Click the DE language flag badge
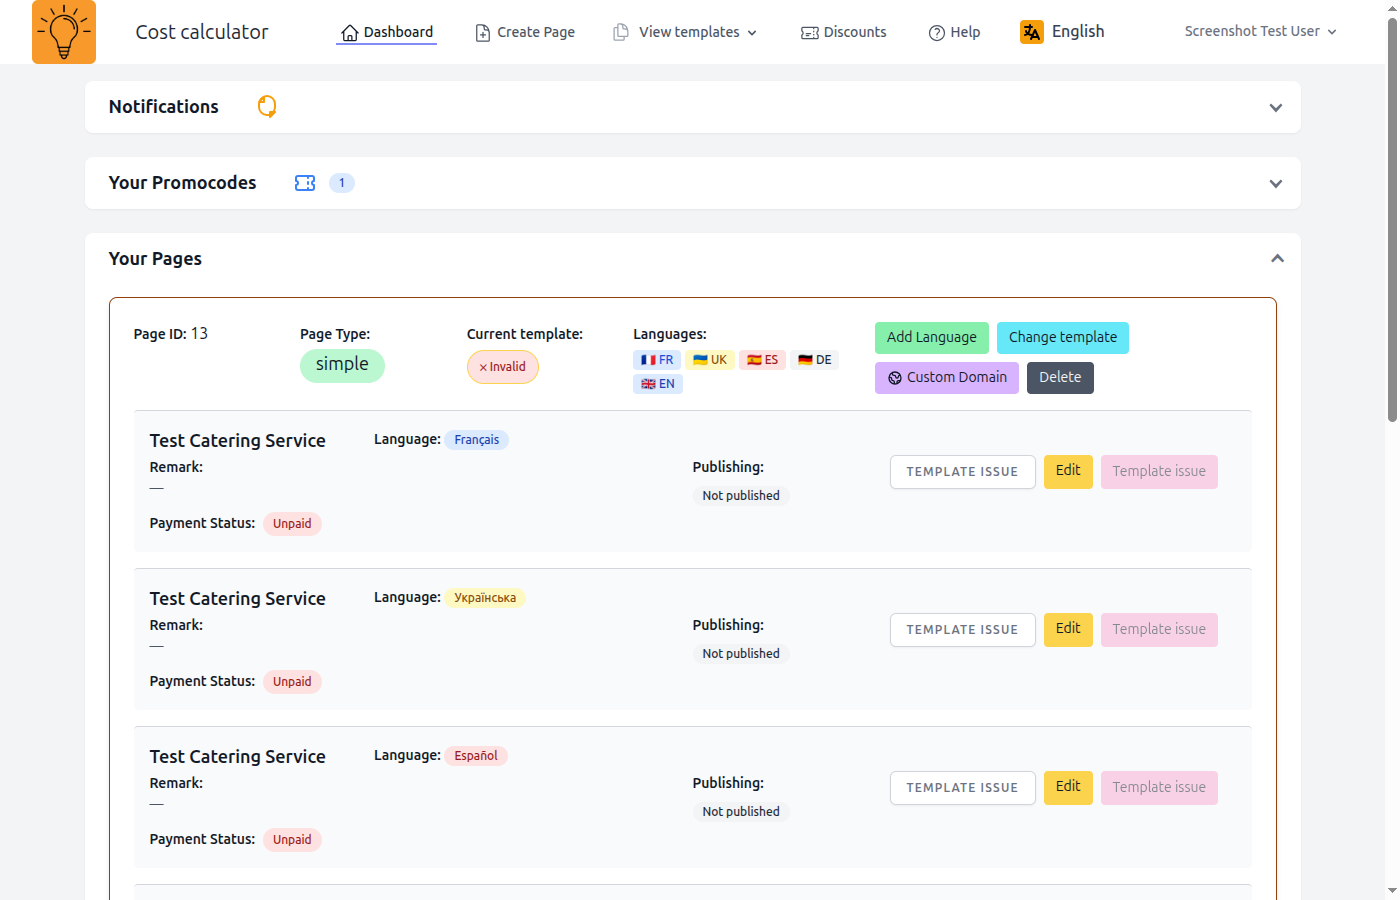This screenshot has height=900, width=1400. pos(815,360)
